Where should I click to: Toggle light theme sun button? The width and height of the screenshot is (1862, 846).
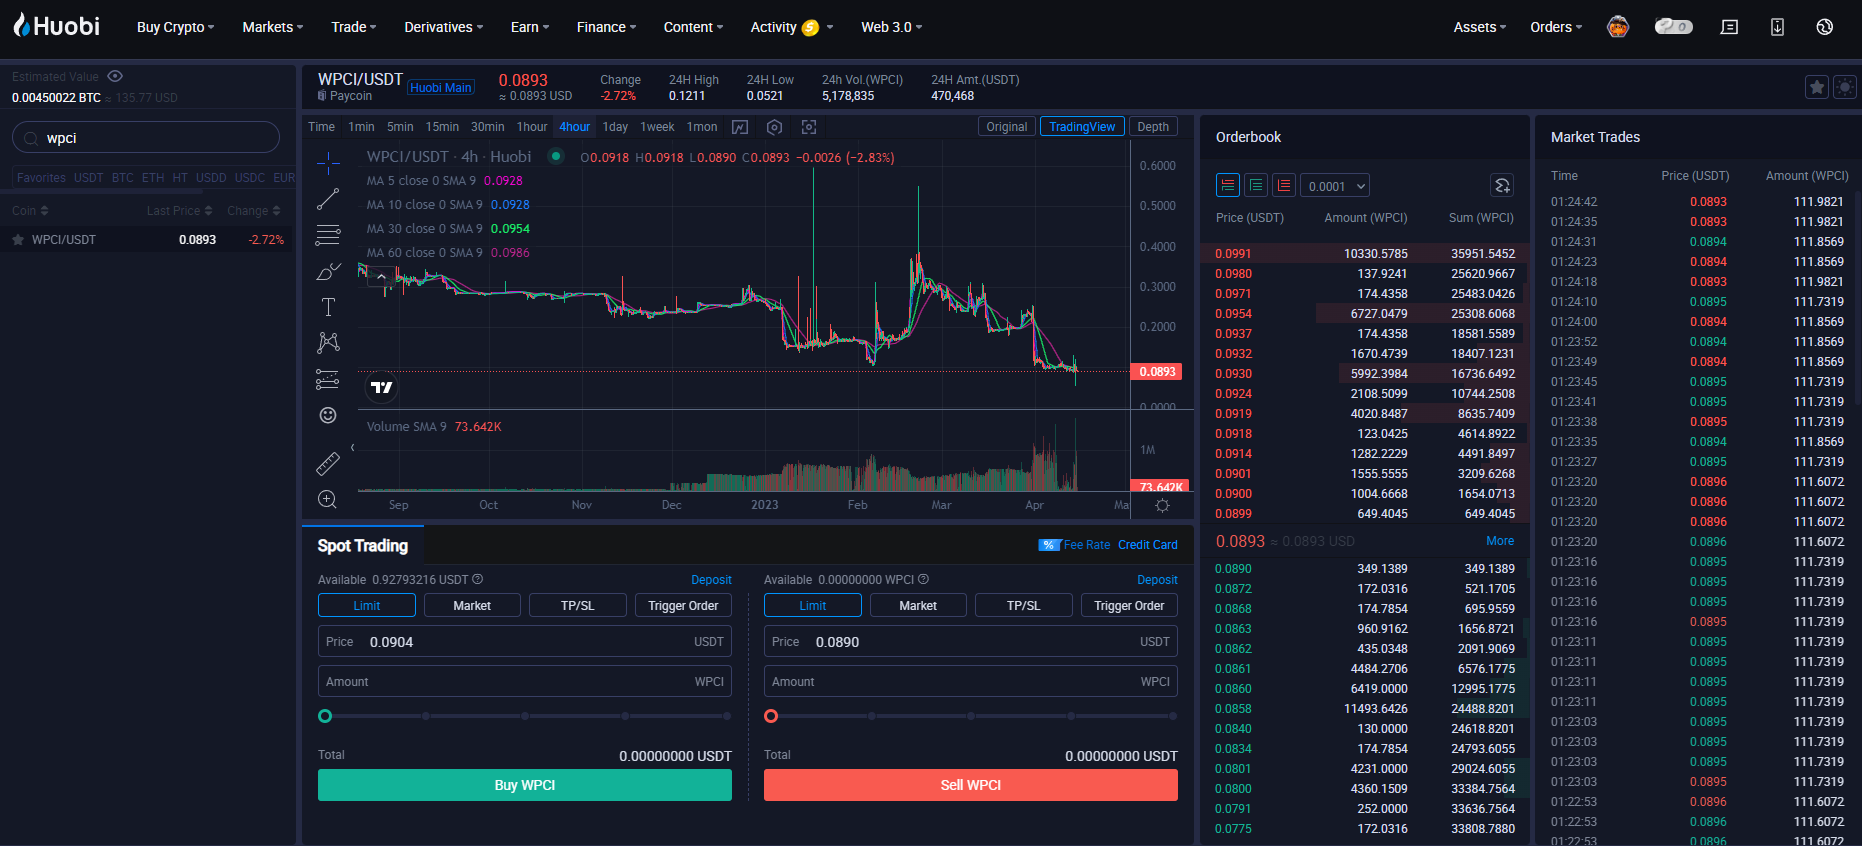pos(1845,87)
